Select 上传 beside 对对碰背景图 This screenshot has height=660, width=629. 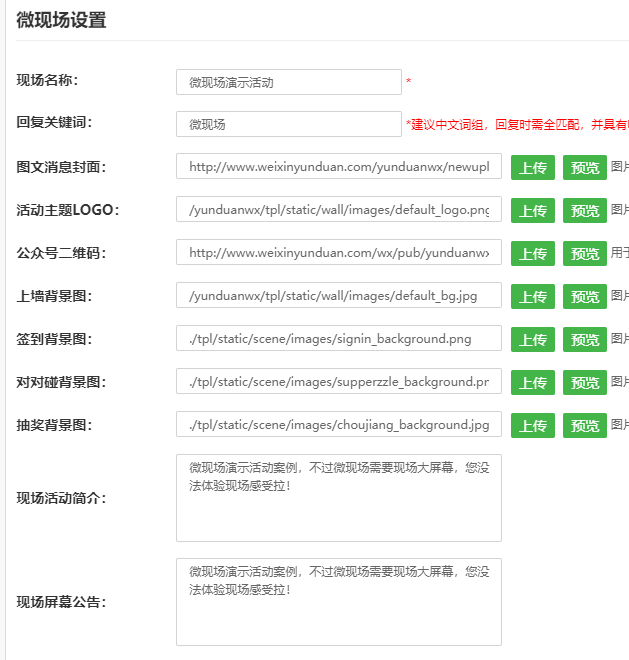tap(532, 383)
